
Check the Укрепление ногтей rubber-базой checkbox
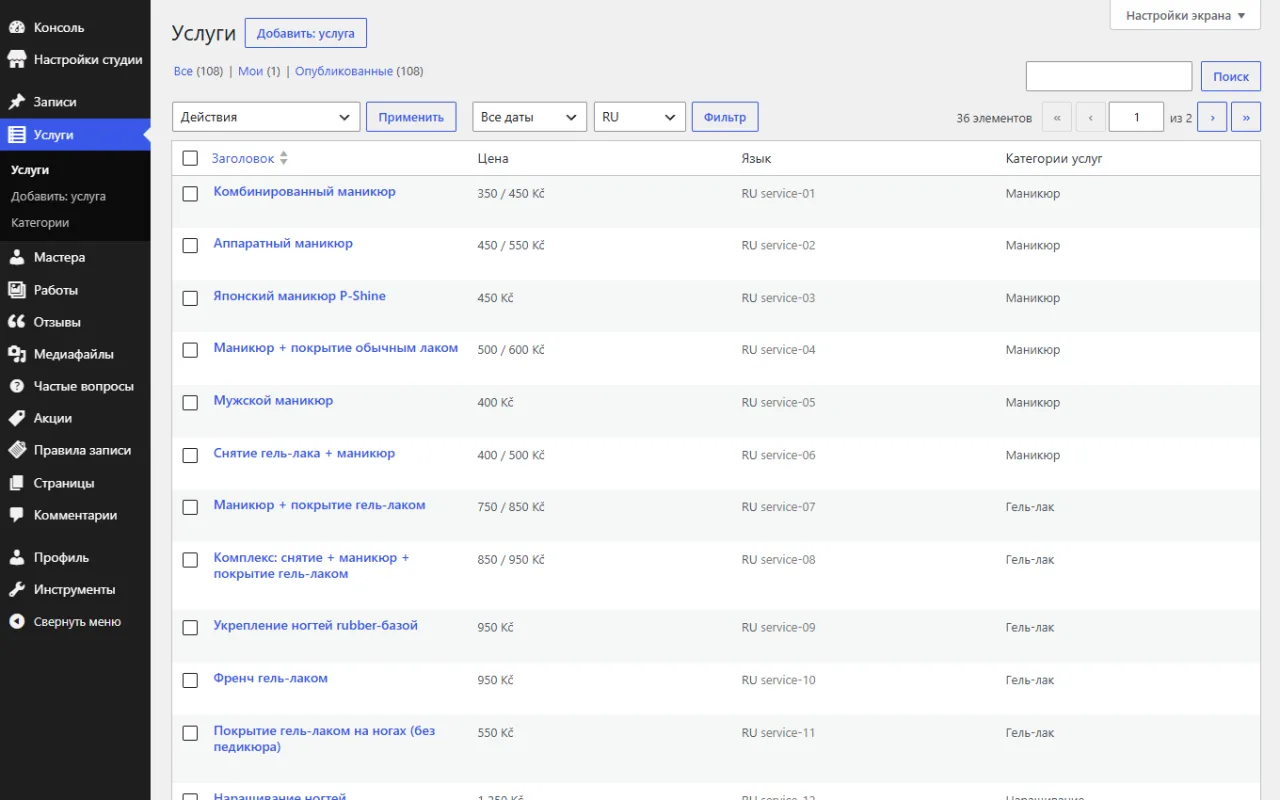190,627
